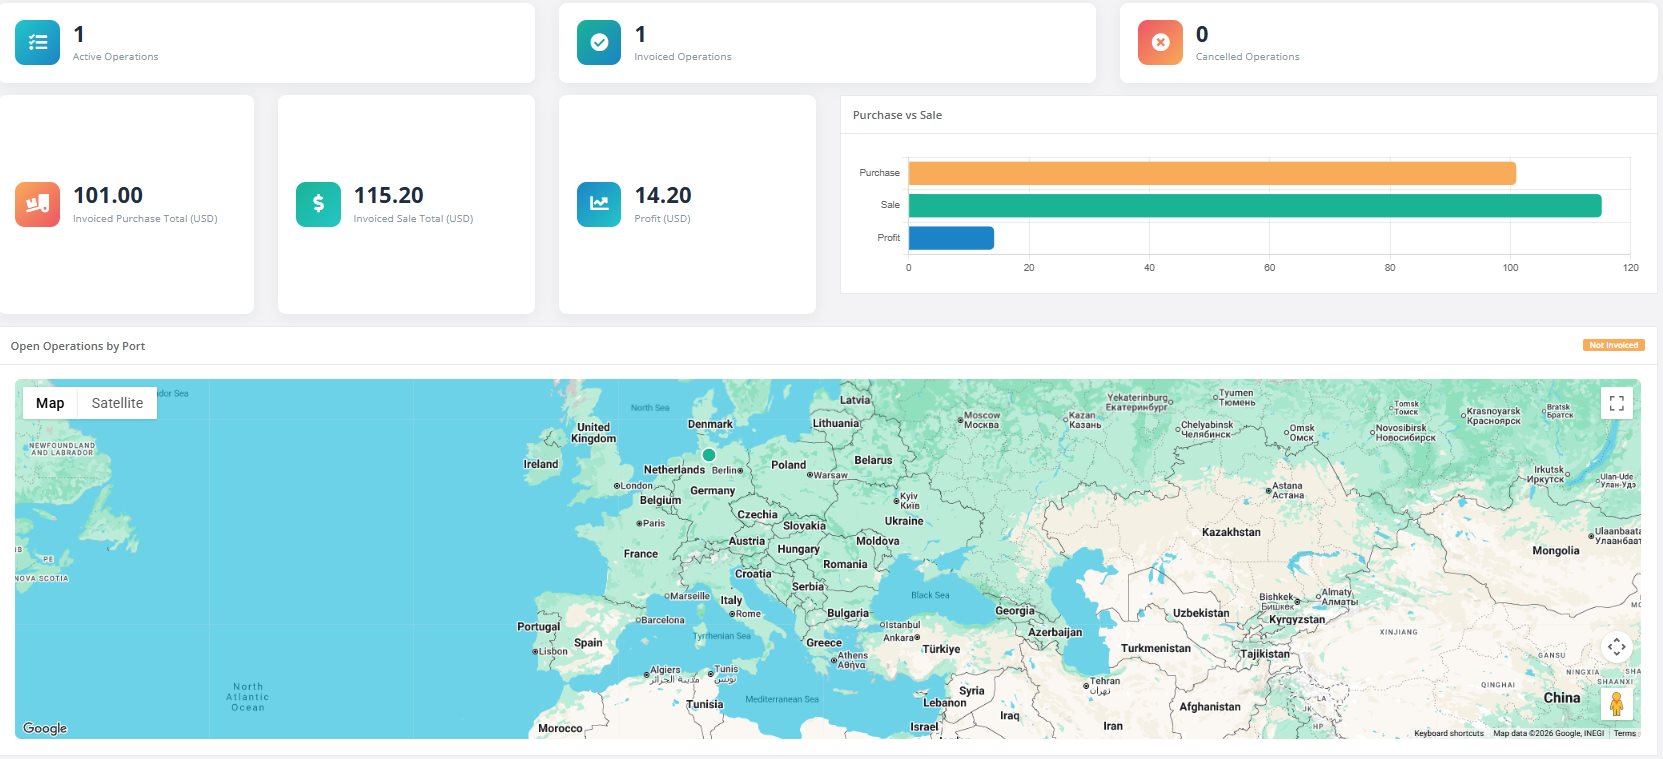This screenshot has width=1663, height=759.
Task: Click the United Kingdom label on the map
Action: coord(594,433)
